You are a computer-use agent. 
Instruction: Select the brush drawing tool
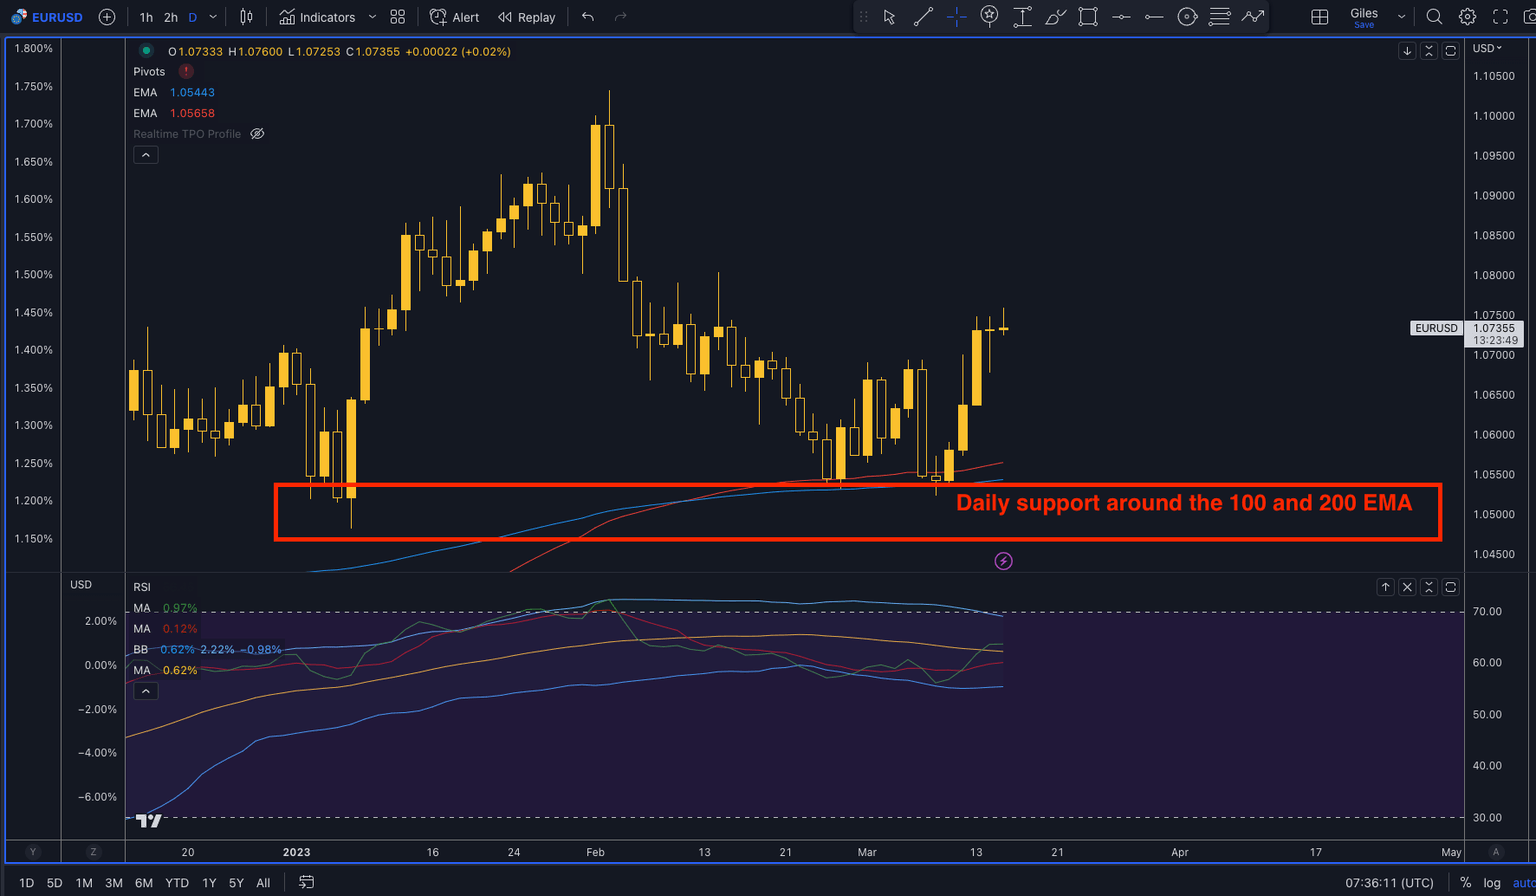1055,17
